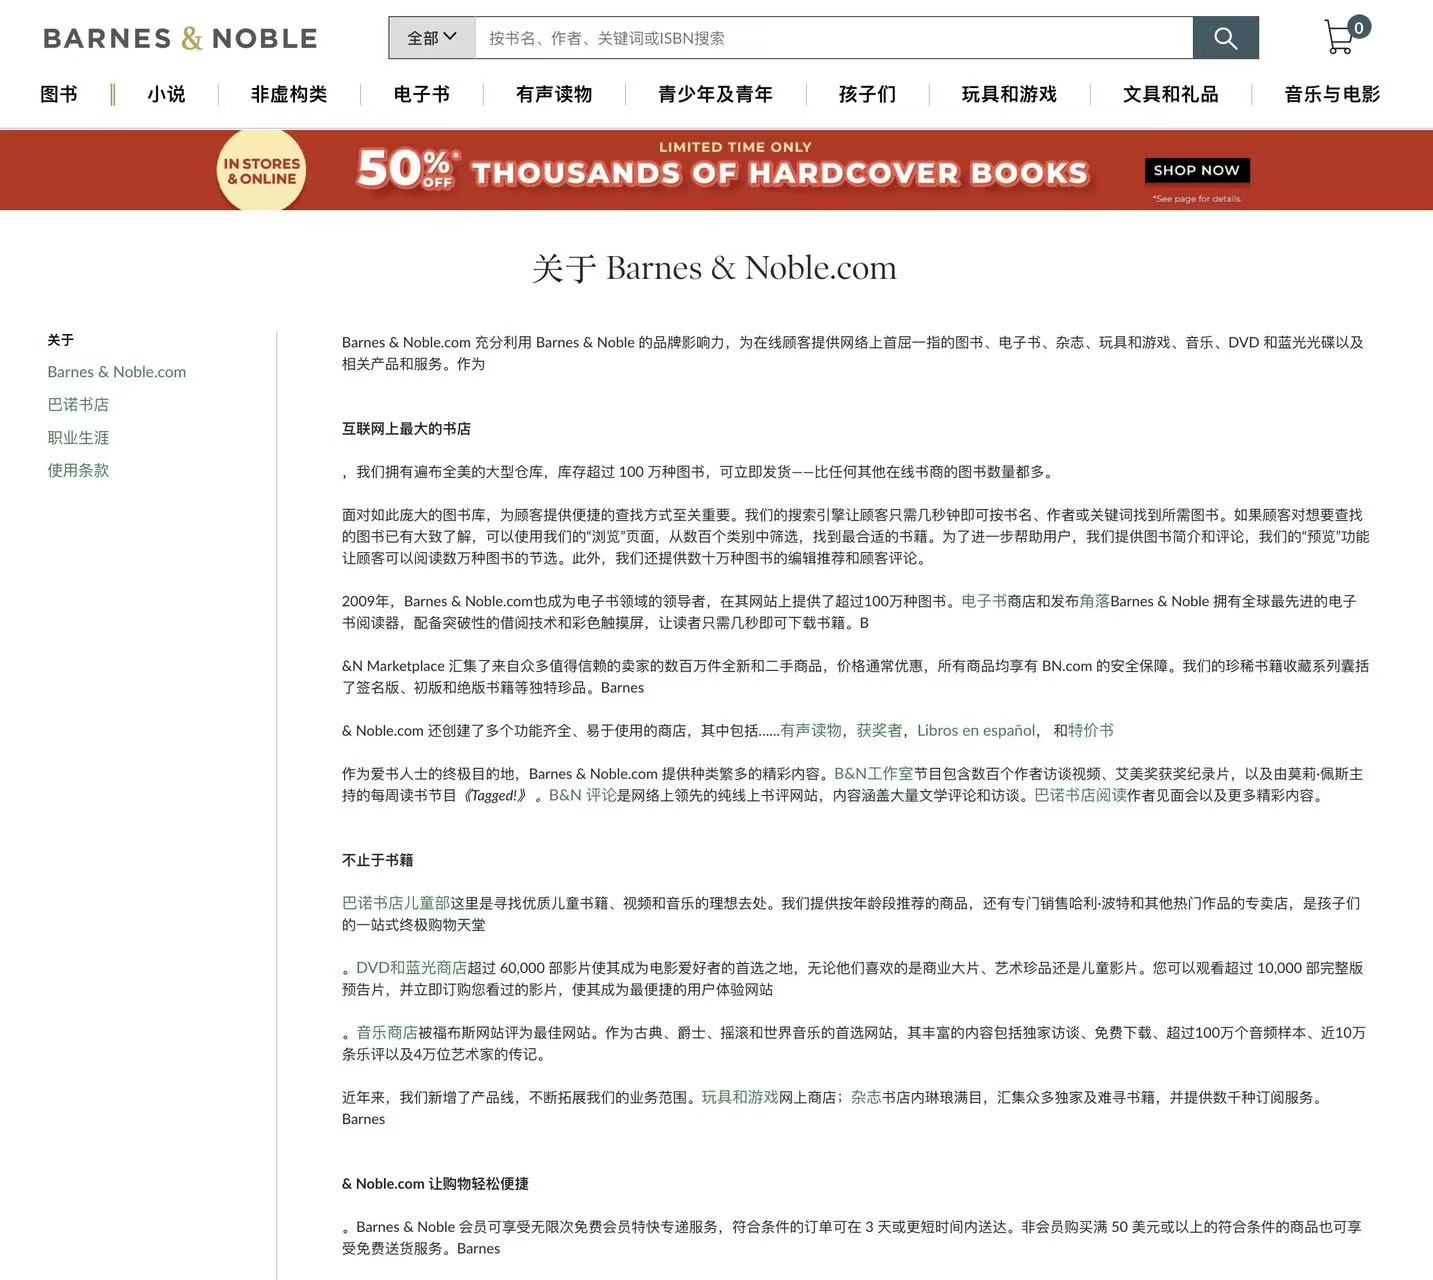This screenshot has width=1433, height=1280.
Task: Expand the 全部 search category dropdown
Action: coord(431,38)
